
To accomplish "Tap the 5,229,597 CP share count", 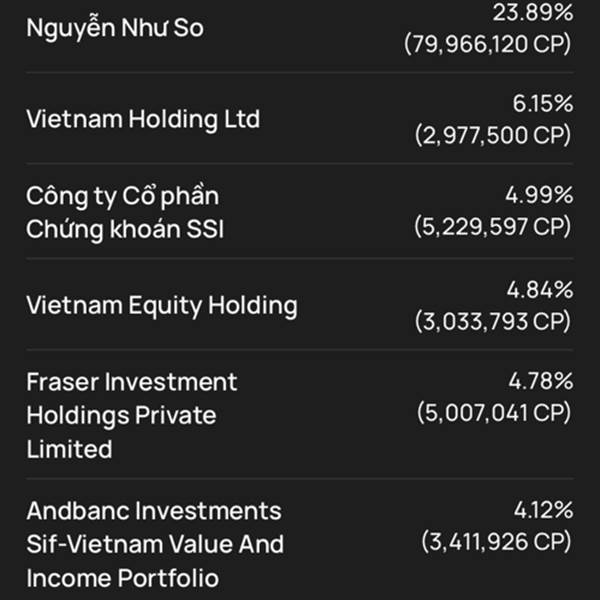I will point(493,227).
